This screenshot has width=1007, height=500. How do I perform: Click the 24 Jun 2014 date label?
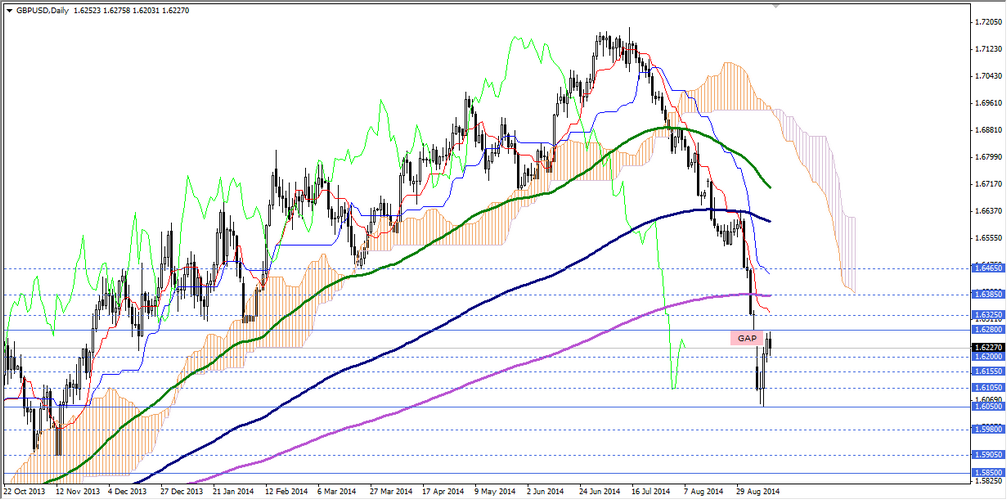(602, 491)
